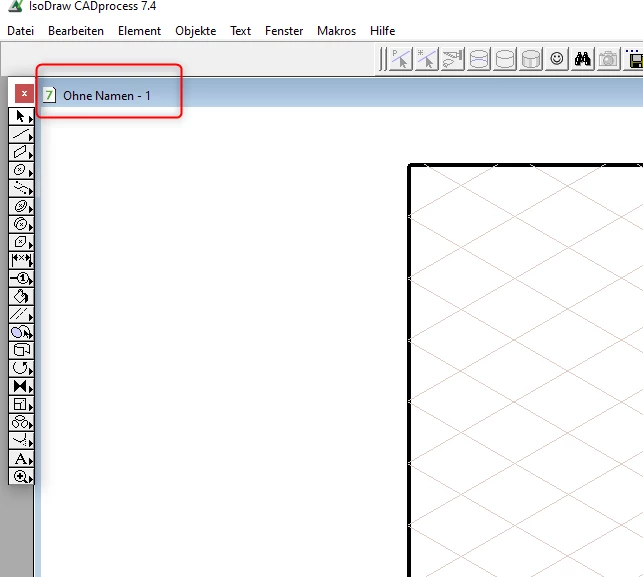Select the Rectangle tool in toolbox

tap(21, 153)
